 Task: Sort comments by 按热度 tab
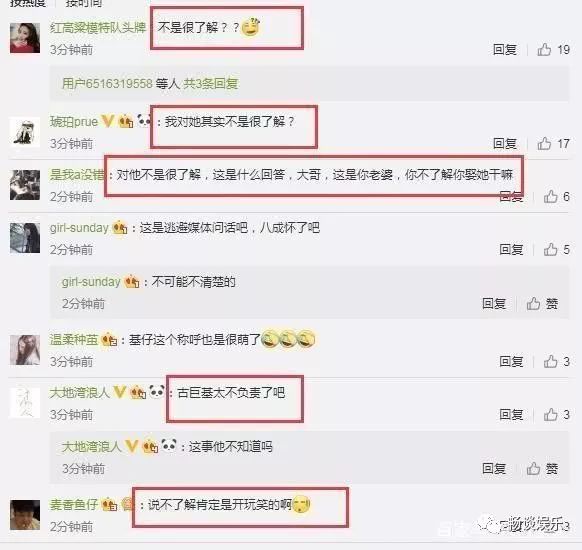(27, 3)
